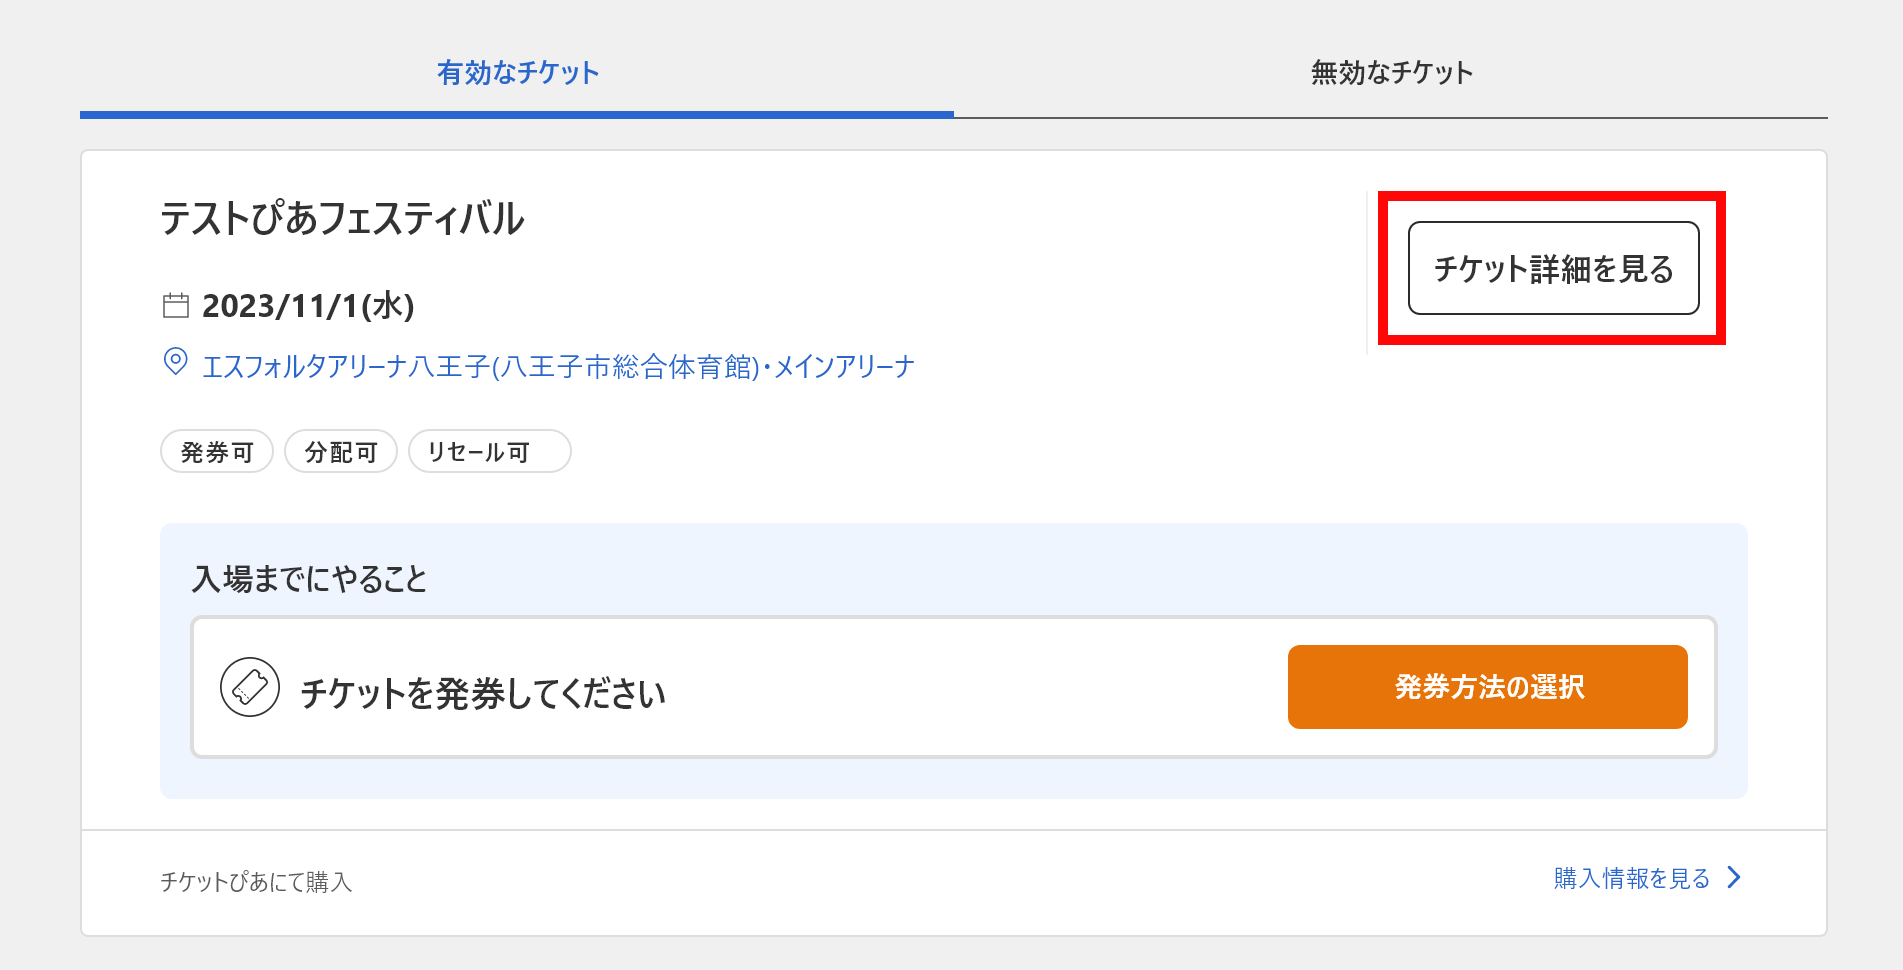Select the 発券可 tag

point(217,452)
